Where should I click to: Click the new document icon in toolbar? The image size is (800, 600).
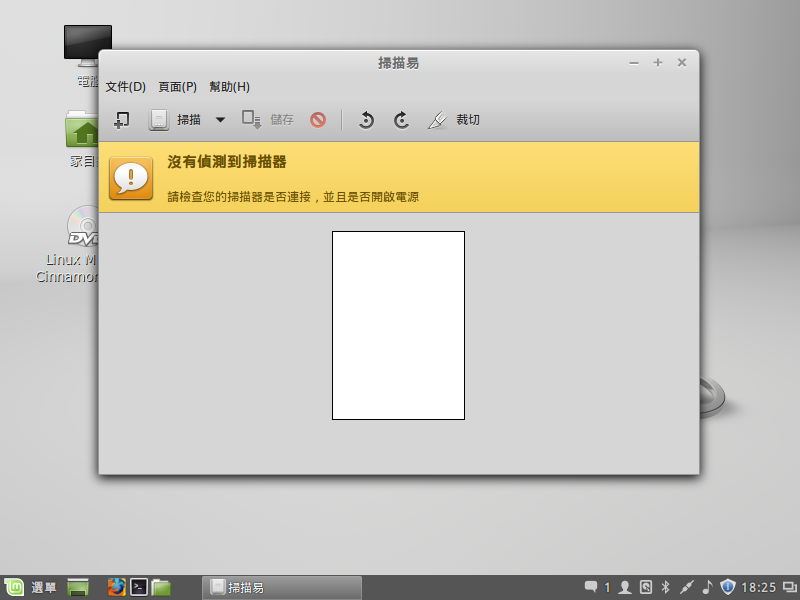click(x=121, y=120)
